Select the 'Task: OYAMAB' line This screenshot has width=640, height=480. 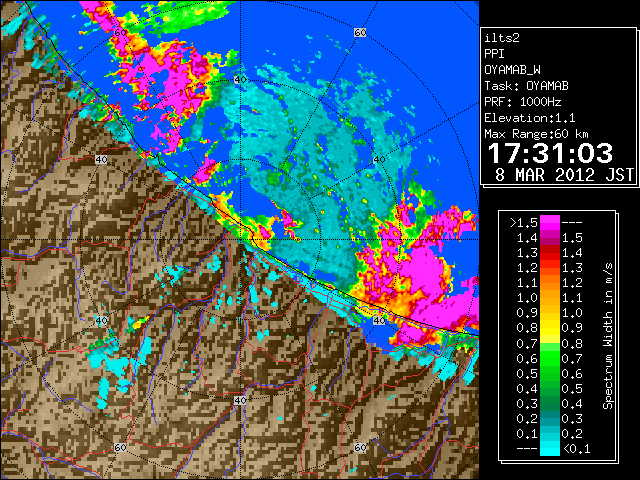tap(527, 86)
